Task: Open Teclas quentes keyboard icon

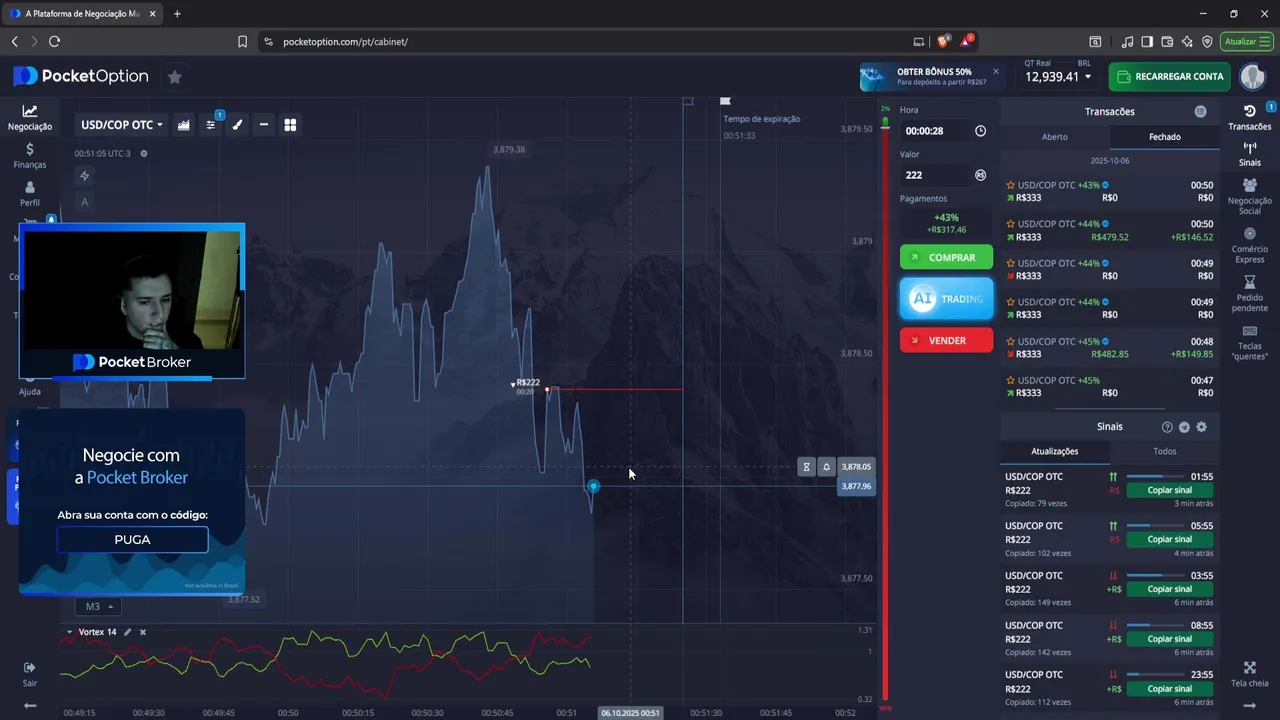Action: tap(1249, 342)
